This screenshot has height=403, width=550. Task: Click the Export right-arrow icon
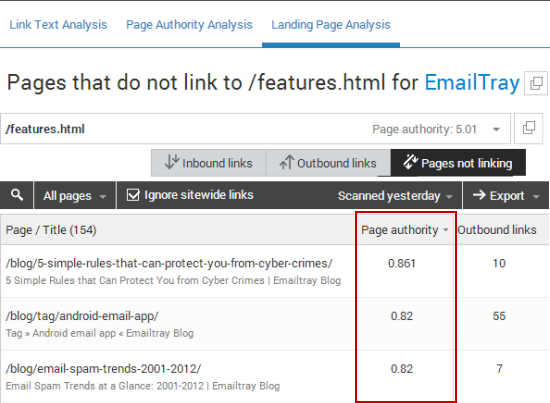479,195
